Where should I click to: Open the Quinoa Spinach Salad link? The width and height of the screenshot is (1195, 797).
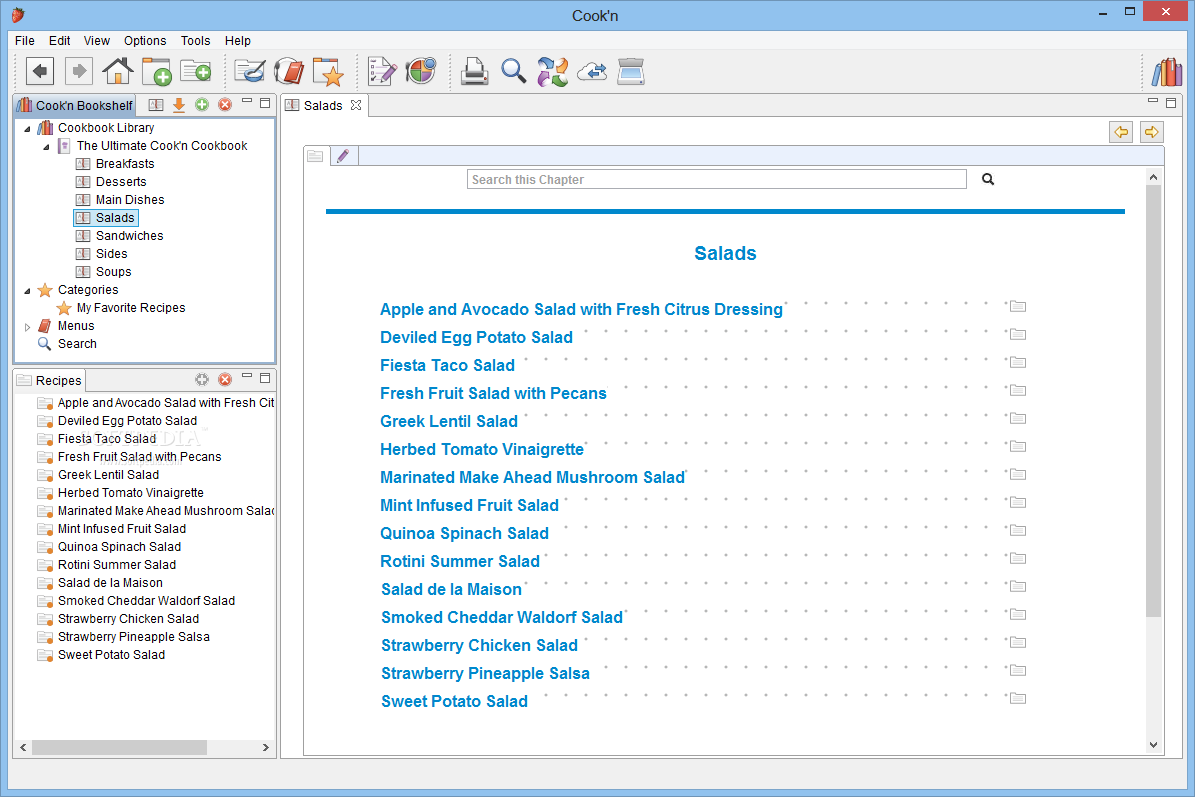464,533
